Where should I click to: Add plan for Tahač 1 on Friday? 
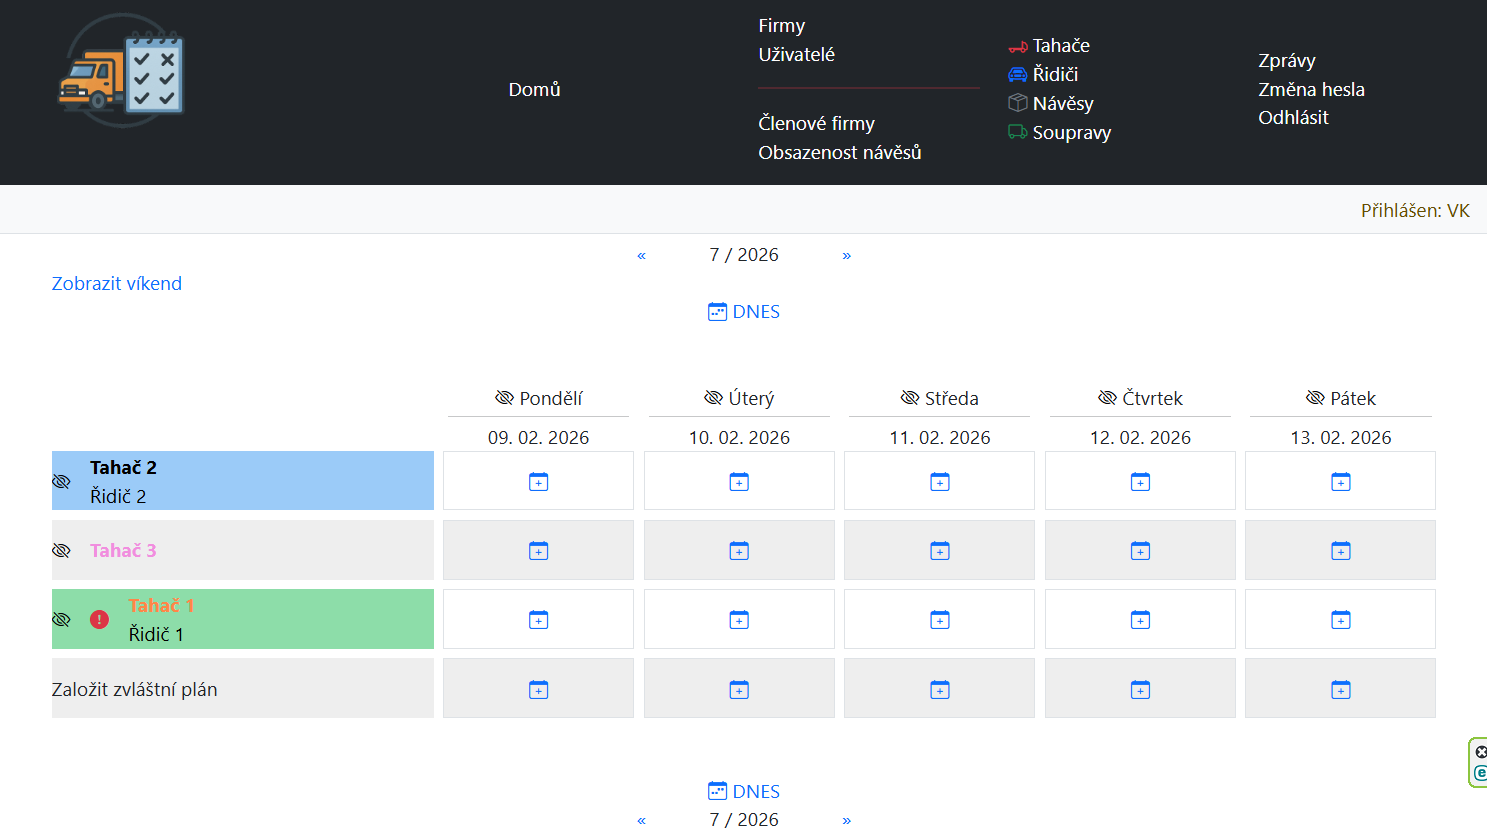tap(1340, 620)
